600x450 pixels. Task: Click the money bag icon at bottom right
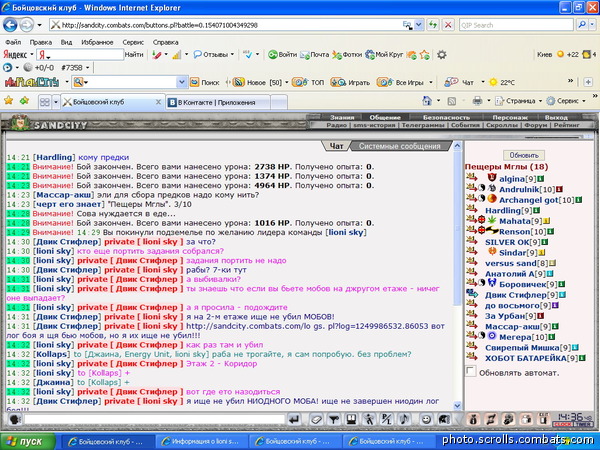473,420
